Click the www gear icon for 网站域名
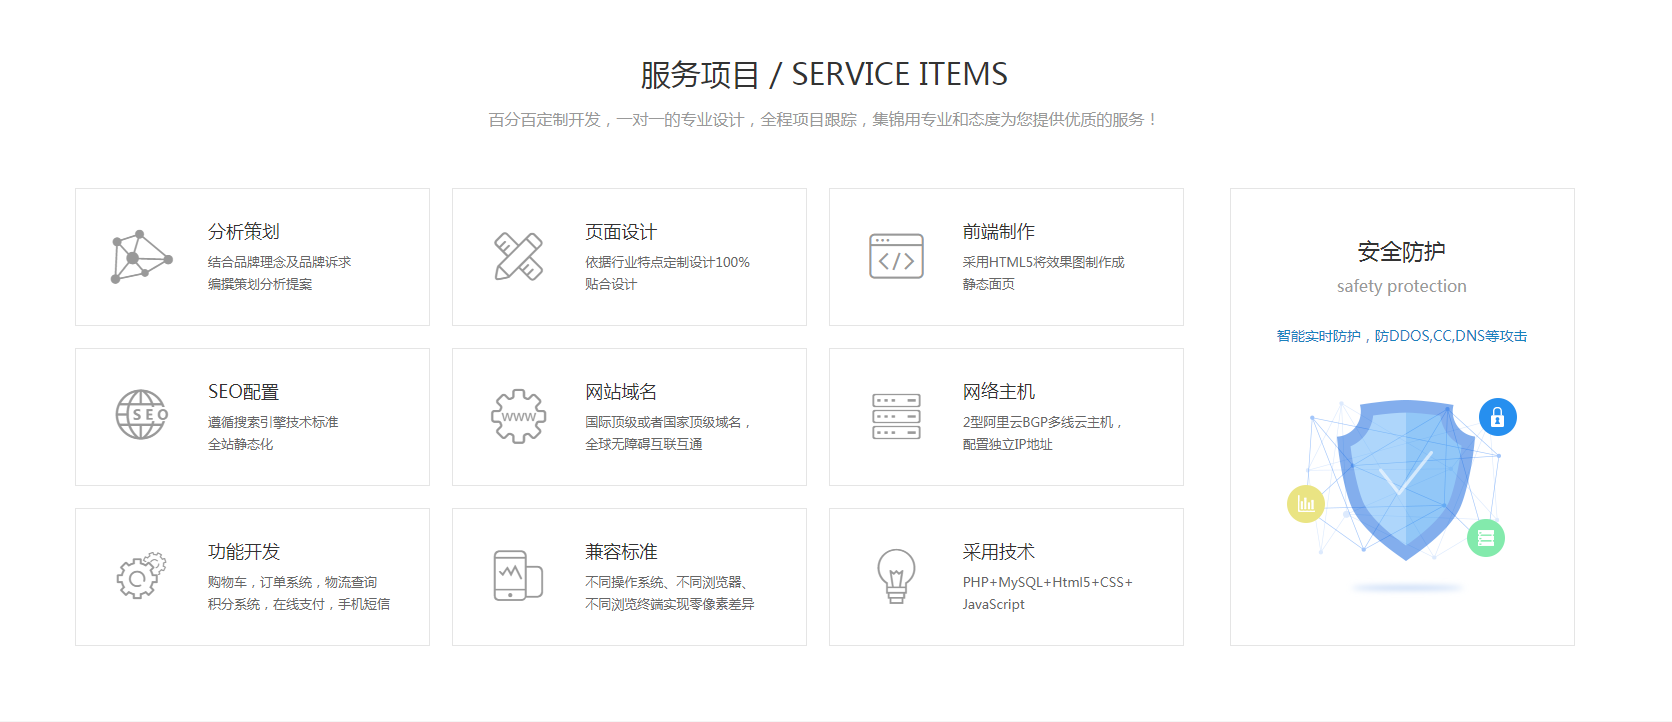The height and width of the screenshot is (722, 1672). click(x=519, y=416)
